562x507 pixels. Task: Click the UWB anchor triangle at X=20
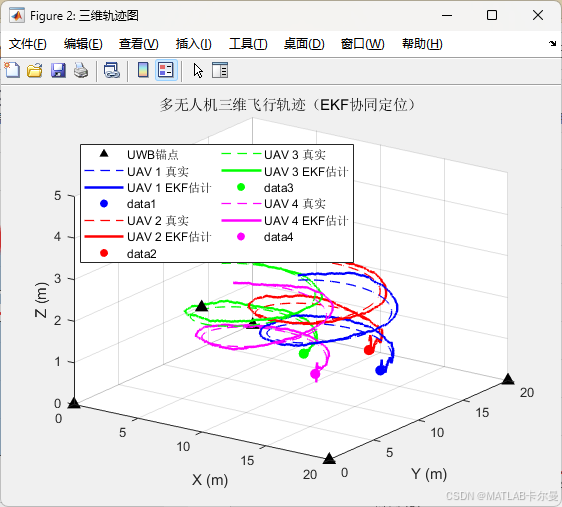coord(329,458)
